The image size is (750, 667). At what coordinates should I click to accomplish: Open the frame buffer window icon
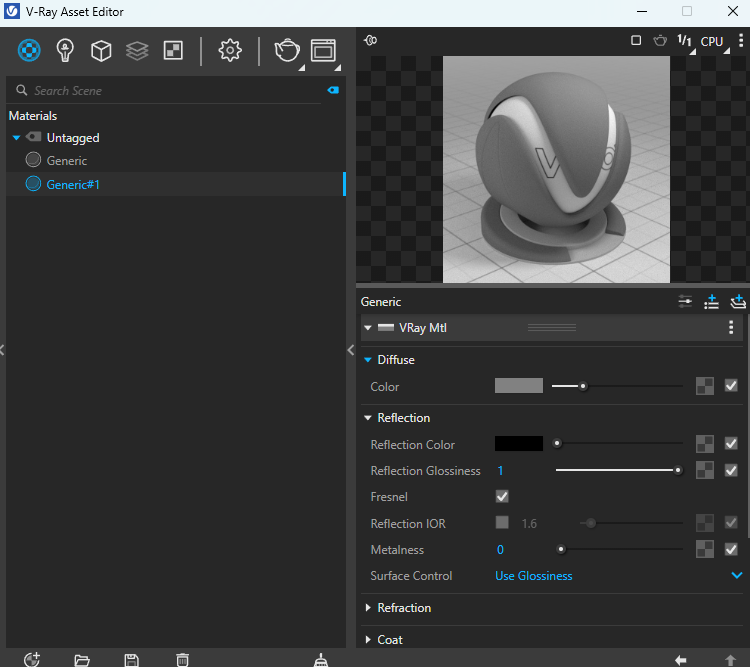pyautogui.click(x=322, y=50)
